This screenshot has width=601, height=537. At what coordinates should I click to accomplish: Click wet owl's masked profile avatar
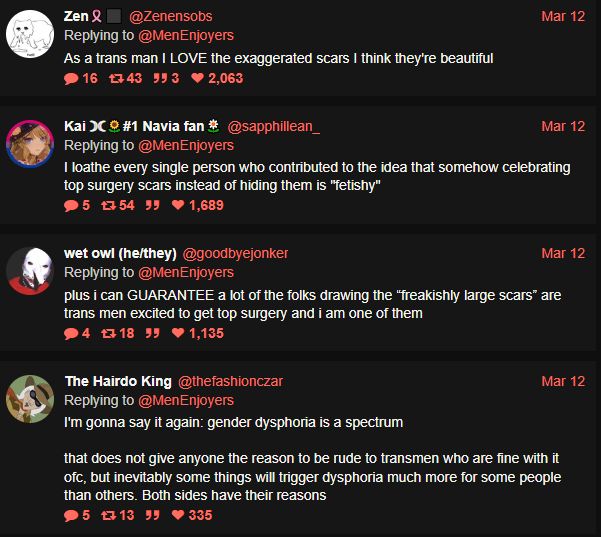(x=30, y=271)
